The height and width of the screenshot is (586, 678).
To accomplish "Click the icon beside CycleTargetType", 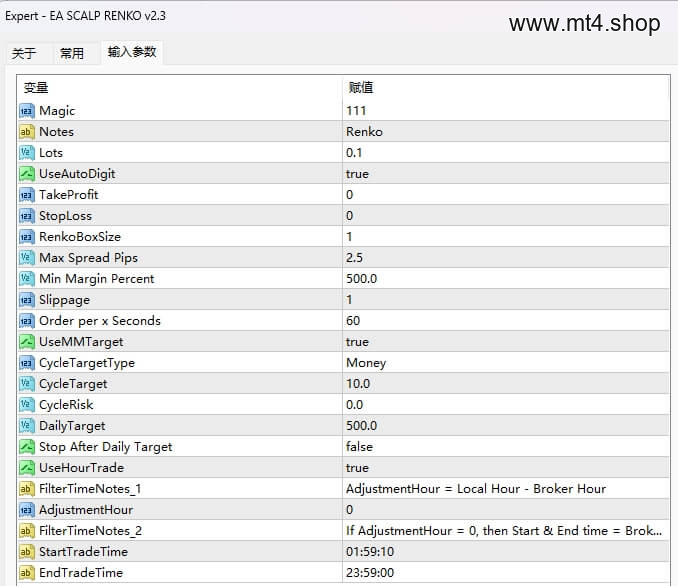I will tap(26, 363).
